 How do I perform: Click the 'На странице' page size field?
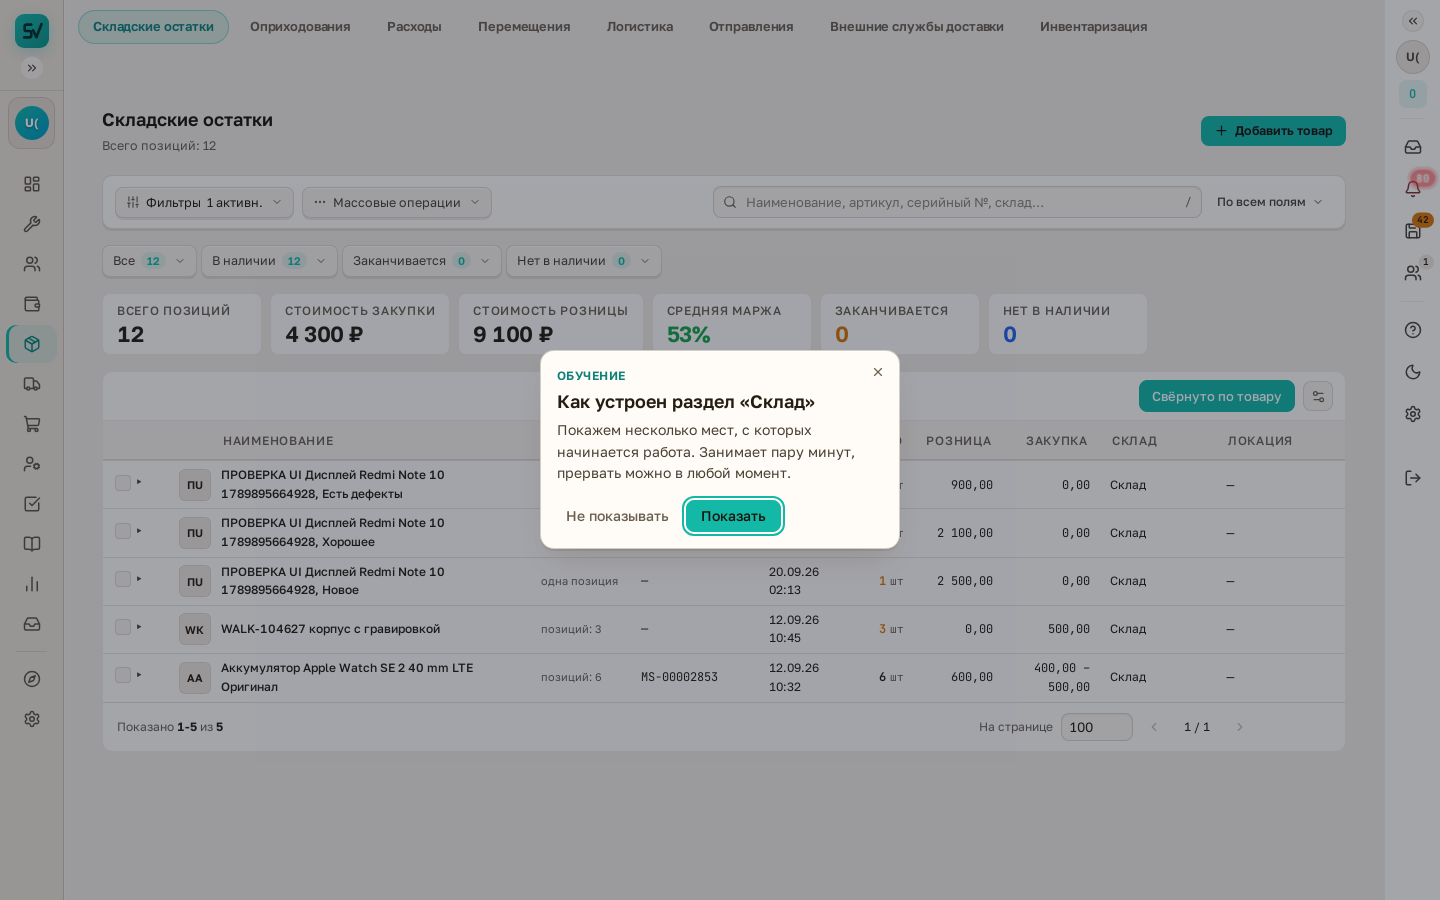(x=1097, y=727)
